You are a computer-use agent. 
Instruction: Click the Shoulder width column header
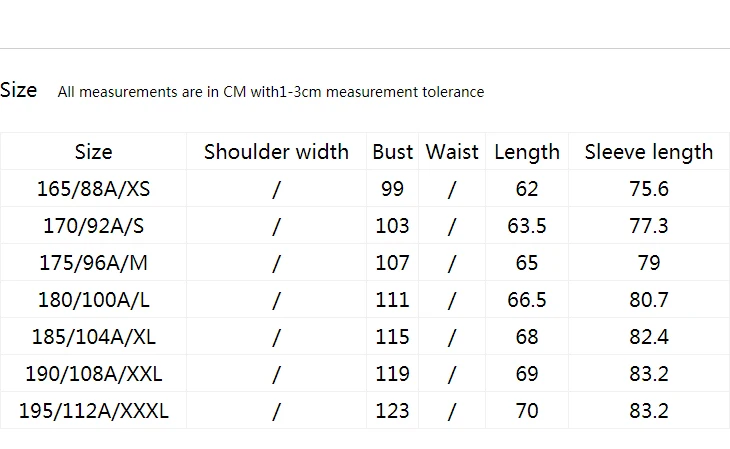[x=276, y=152]
